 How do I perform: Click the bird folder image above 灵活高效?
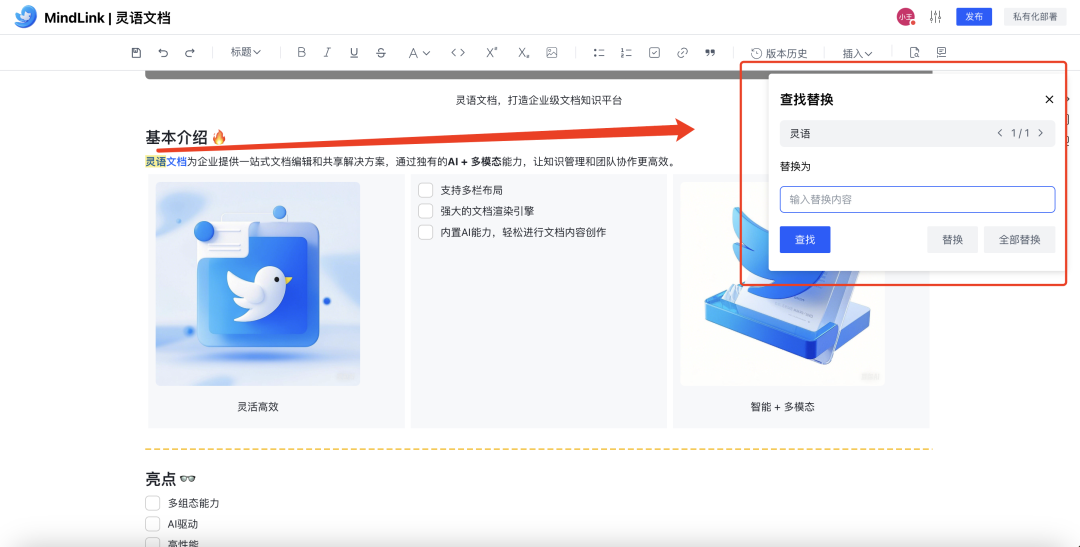point(258,284)
